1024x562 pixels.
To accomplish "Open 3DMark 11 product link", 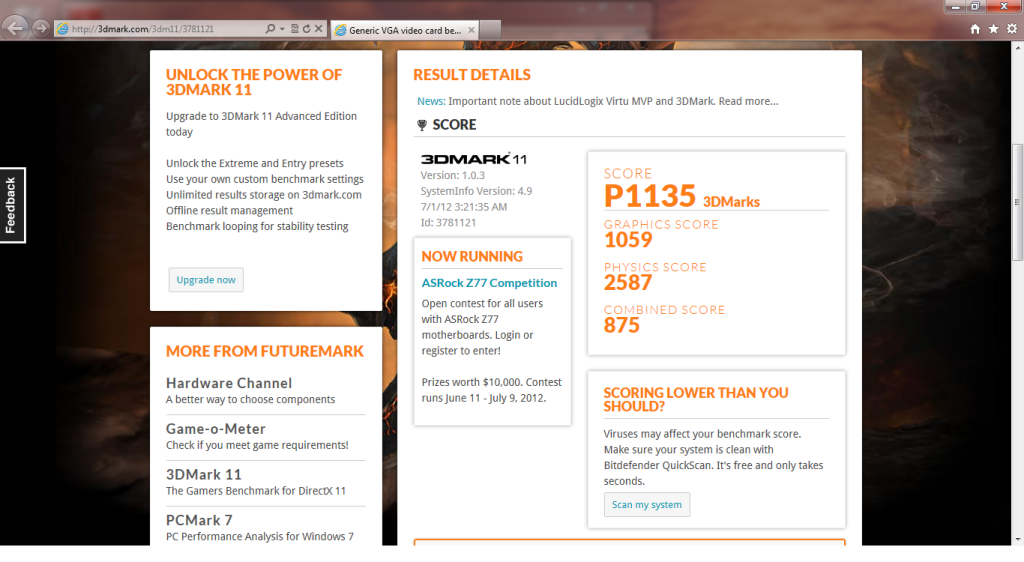I will click(x=204, y=475).
